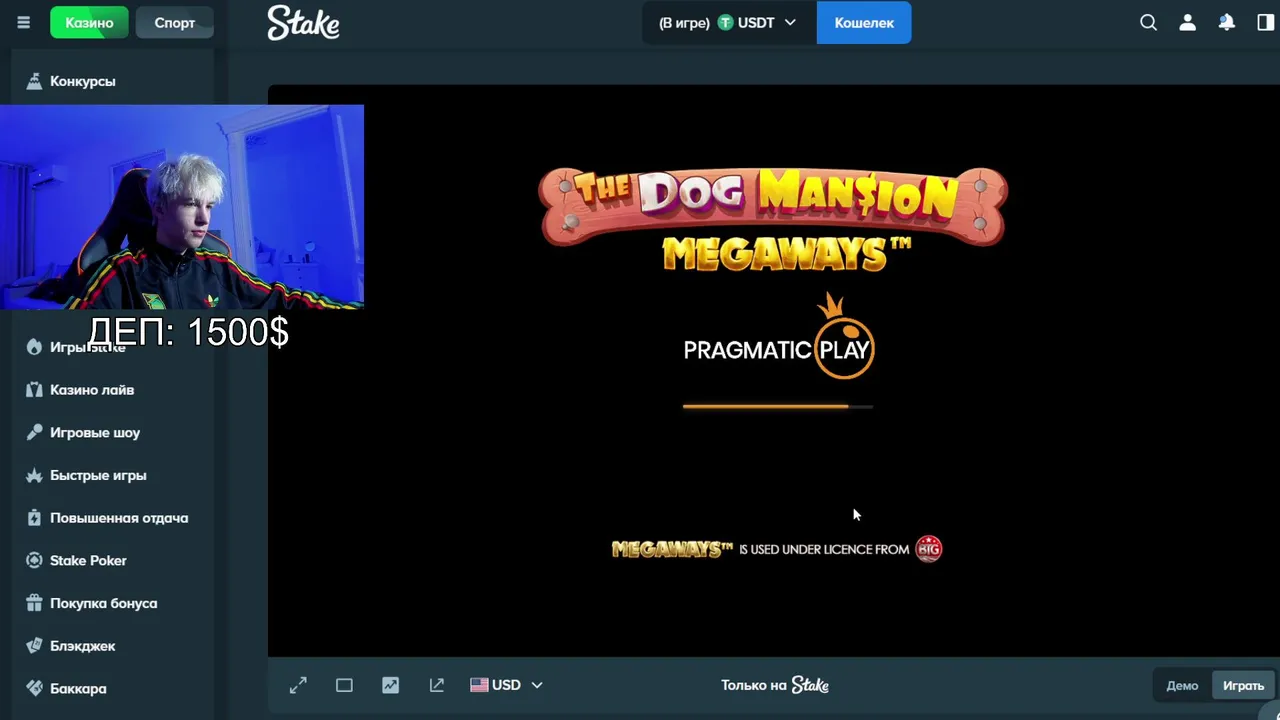The image size is (1280, 720).
Task: Click the Stake logo
Action: point(303,22)
